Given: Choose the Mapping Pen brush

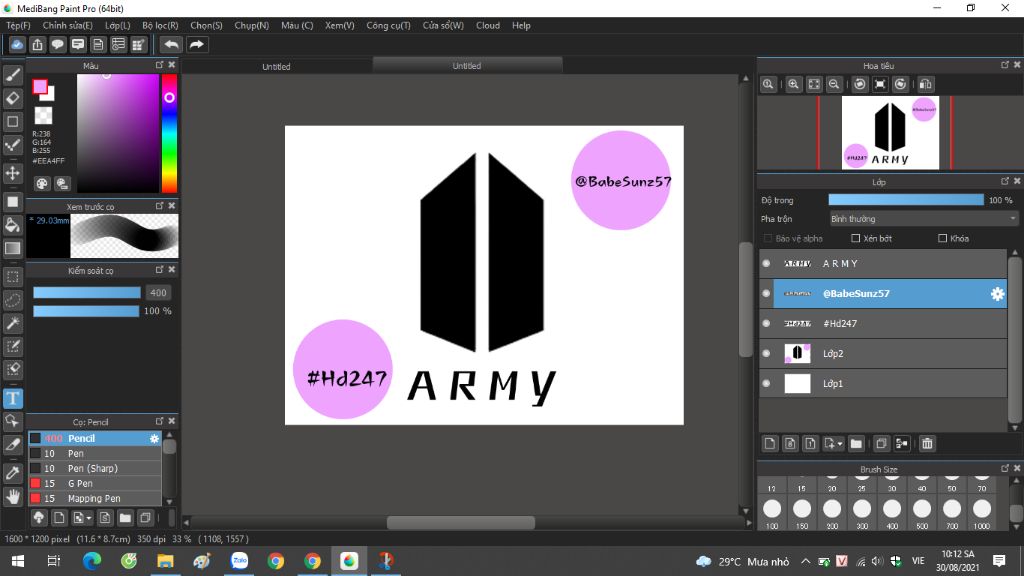Looking at the screenshot, I should tap(94, 498).
